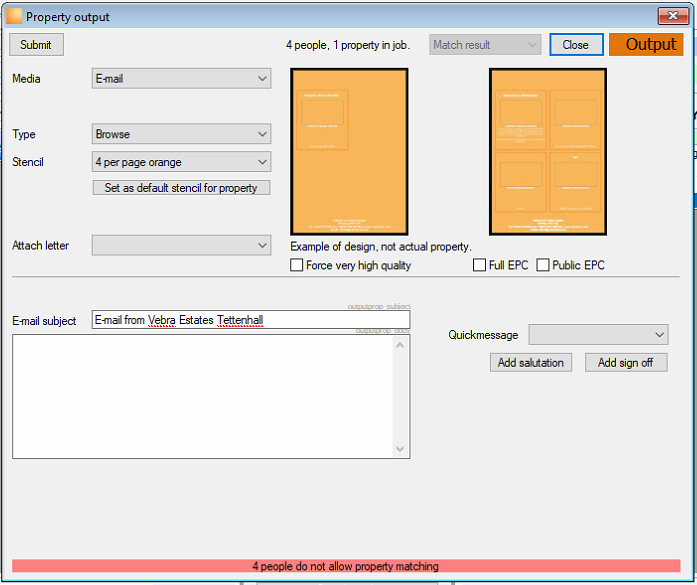Expand the Type dropdown set to Browse
The width and height of the screenshot is (697, 585).
point(181,134)
